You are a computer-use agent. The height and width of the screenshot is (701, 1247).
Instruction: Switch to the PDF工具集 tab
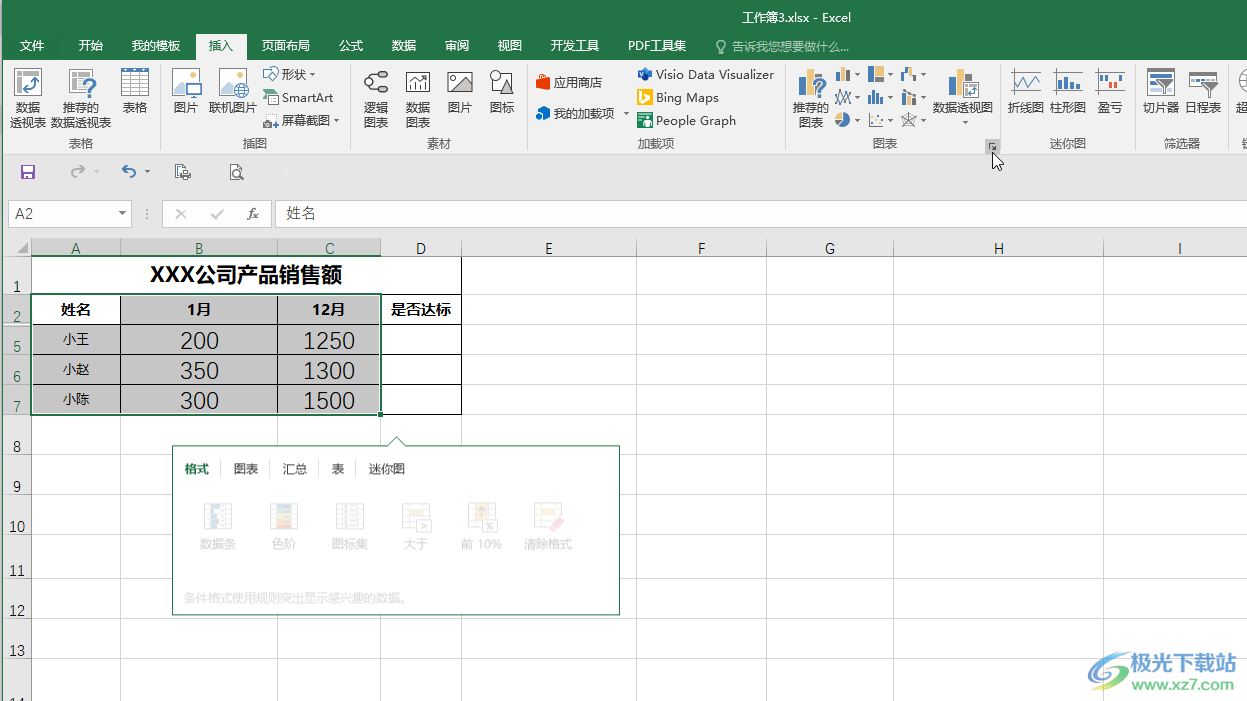[657, 46]
